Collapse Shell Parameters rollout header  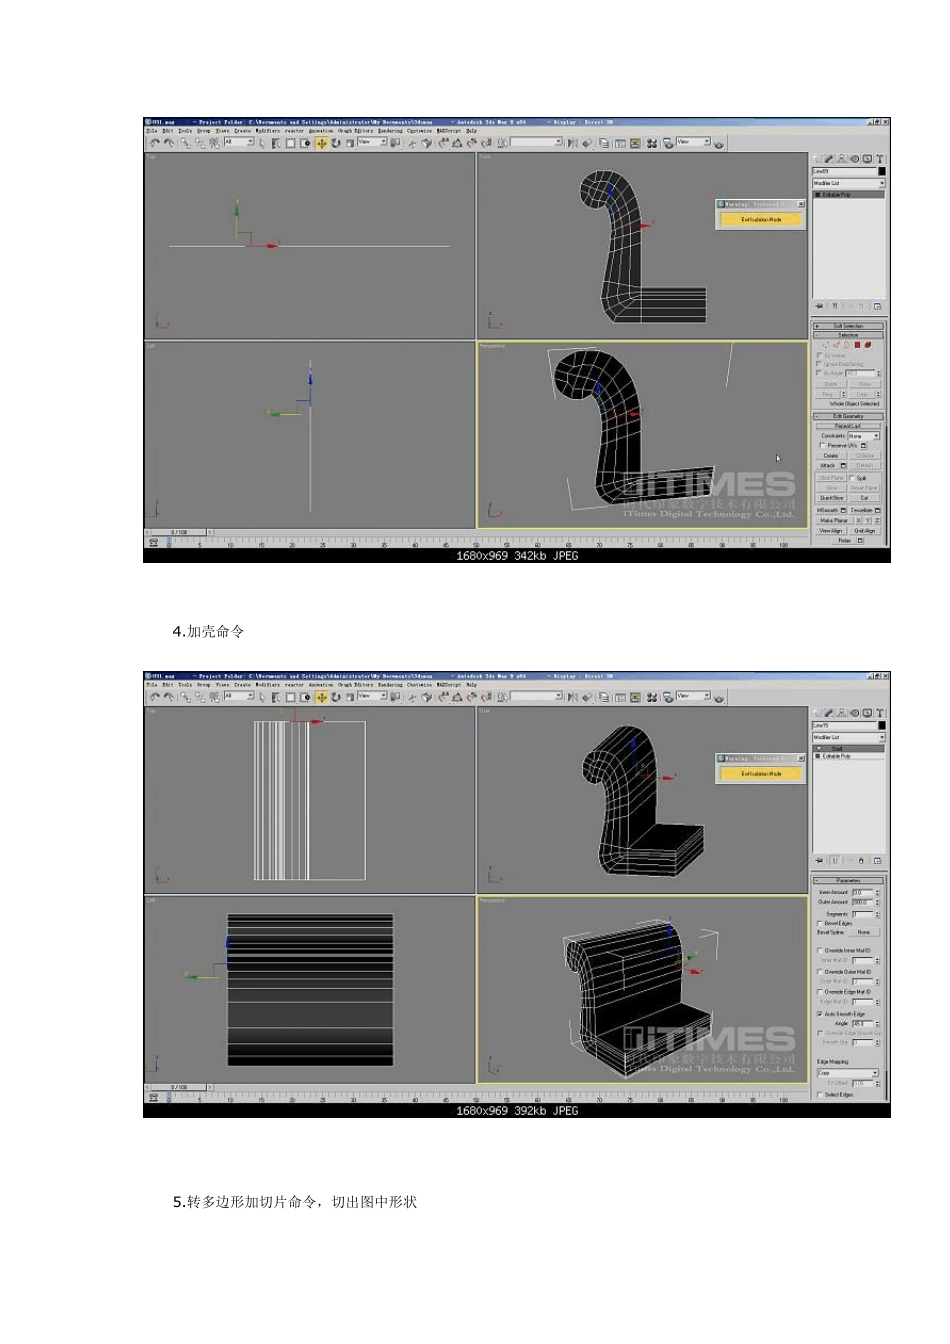[848, 880]
